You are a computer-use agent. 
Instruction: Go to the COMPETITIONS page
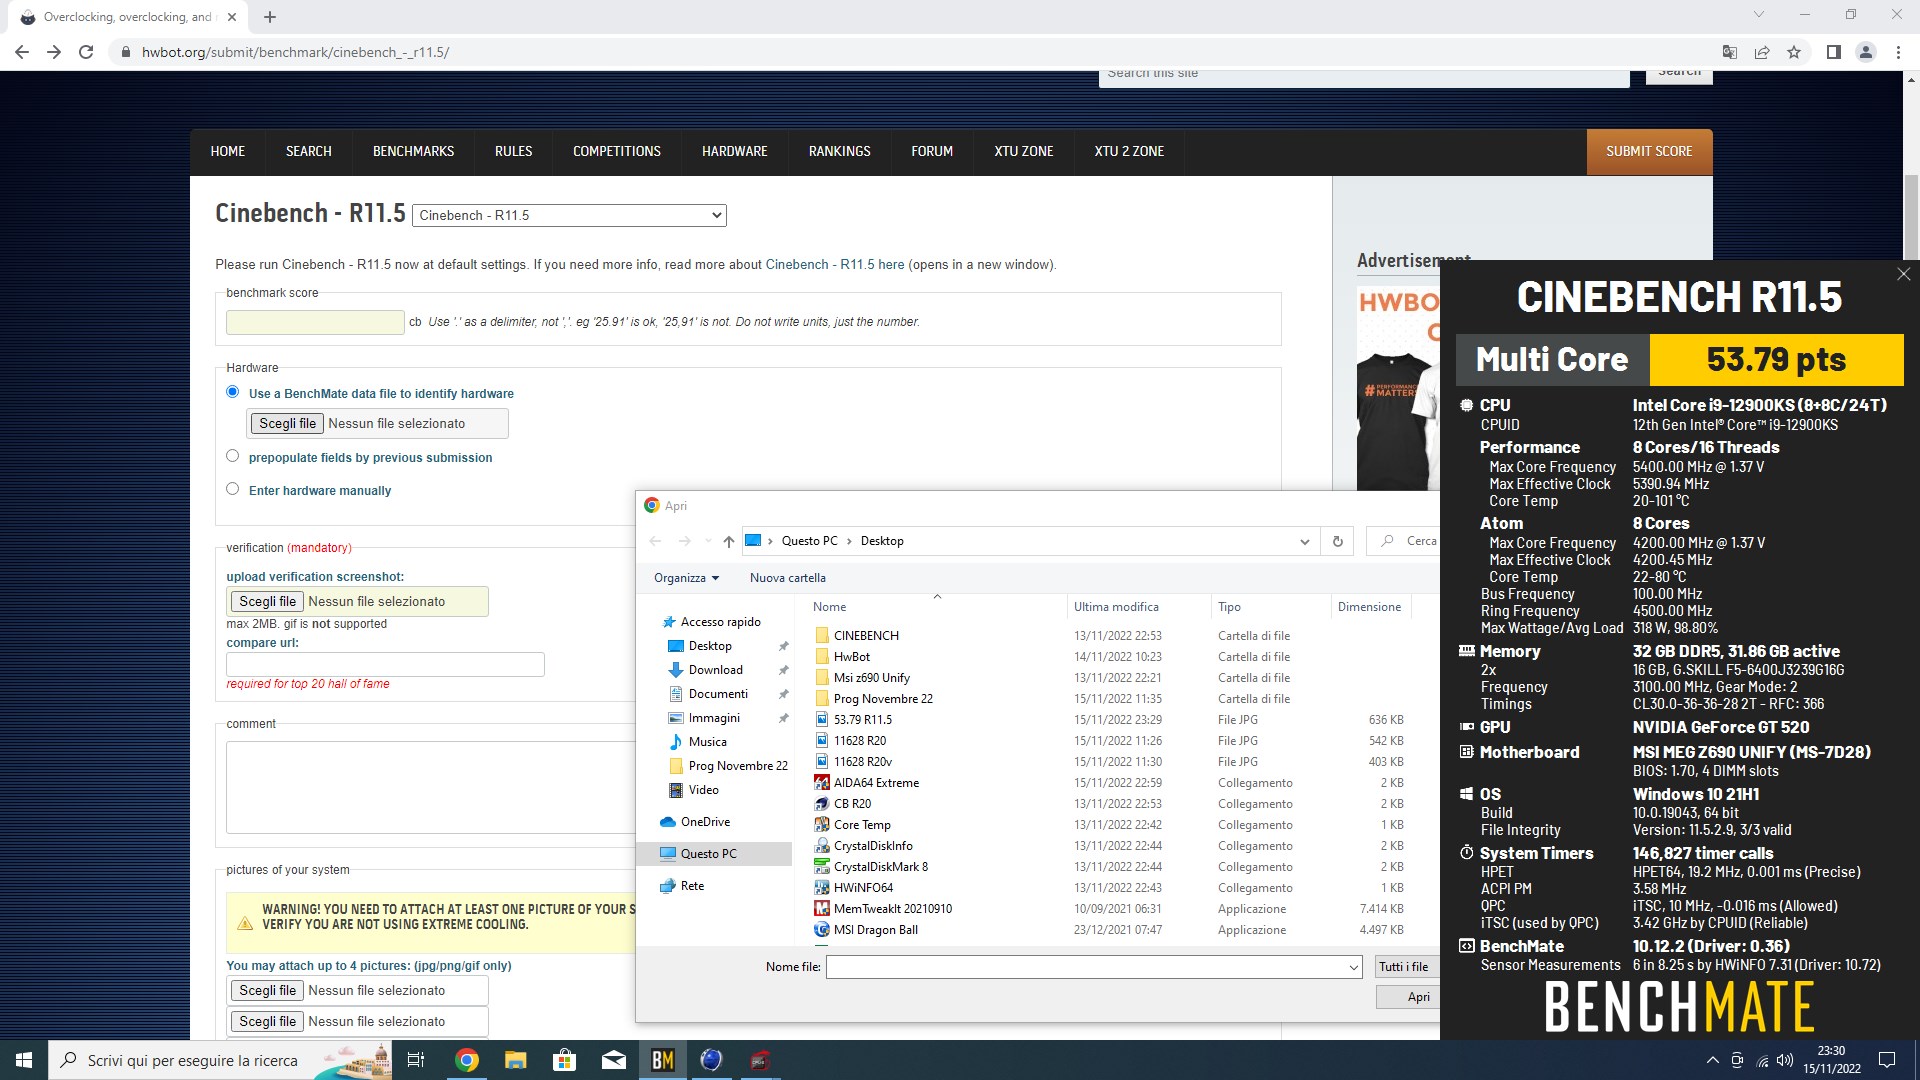point(616,152)
